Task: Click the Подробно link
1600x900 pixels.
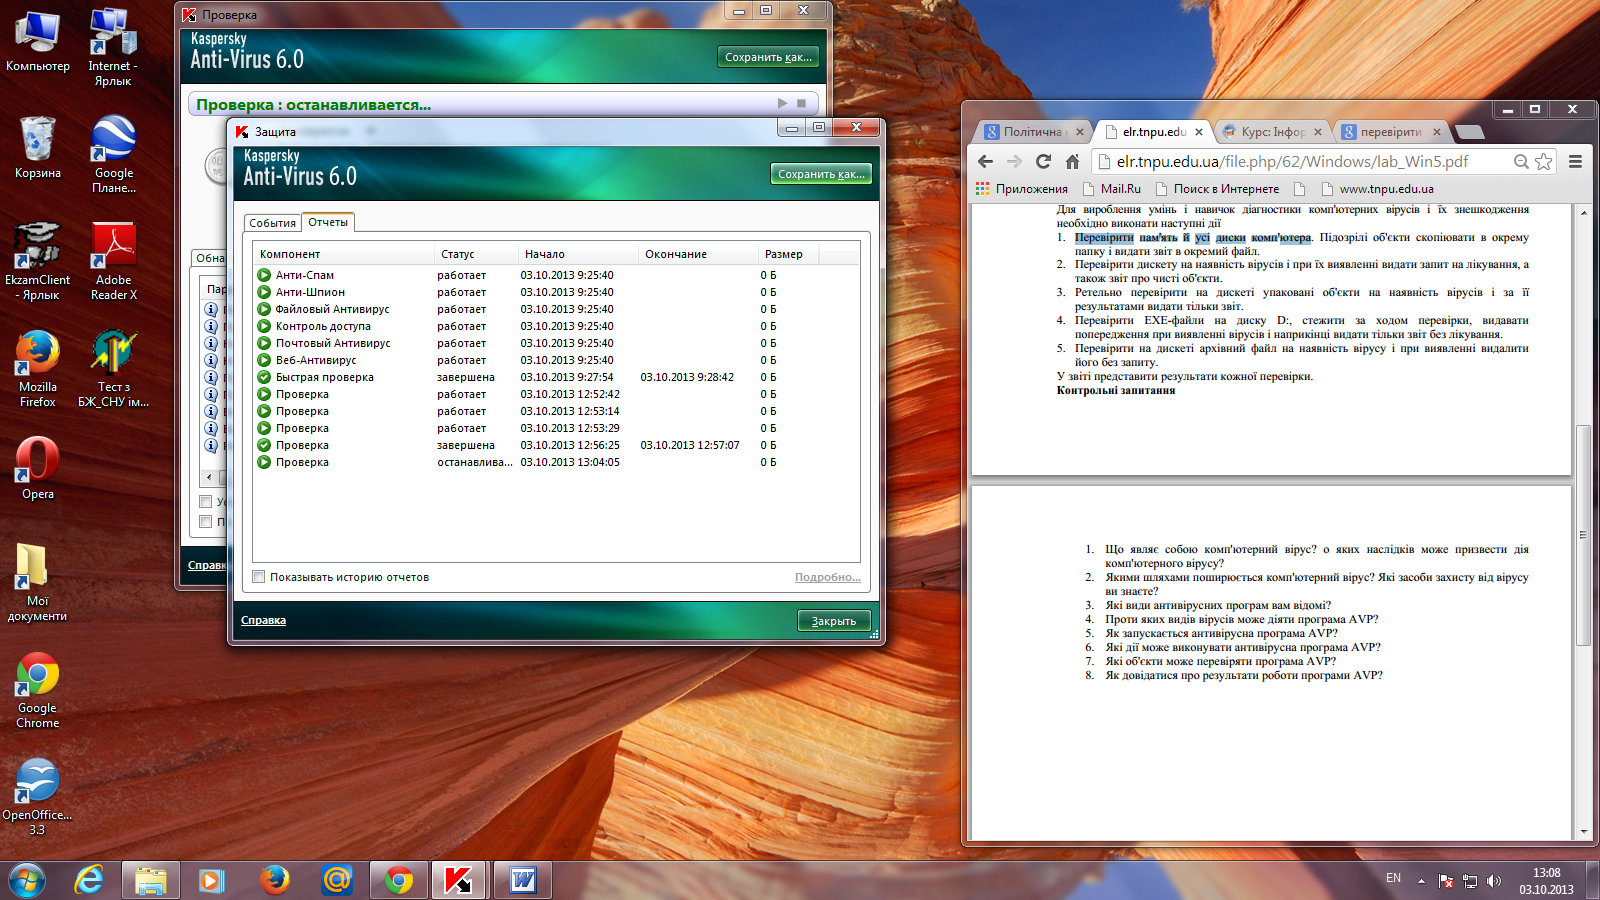Action: click(x=827, y=577)
